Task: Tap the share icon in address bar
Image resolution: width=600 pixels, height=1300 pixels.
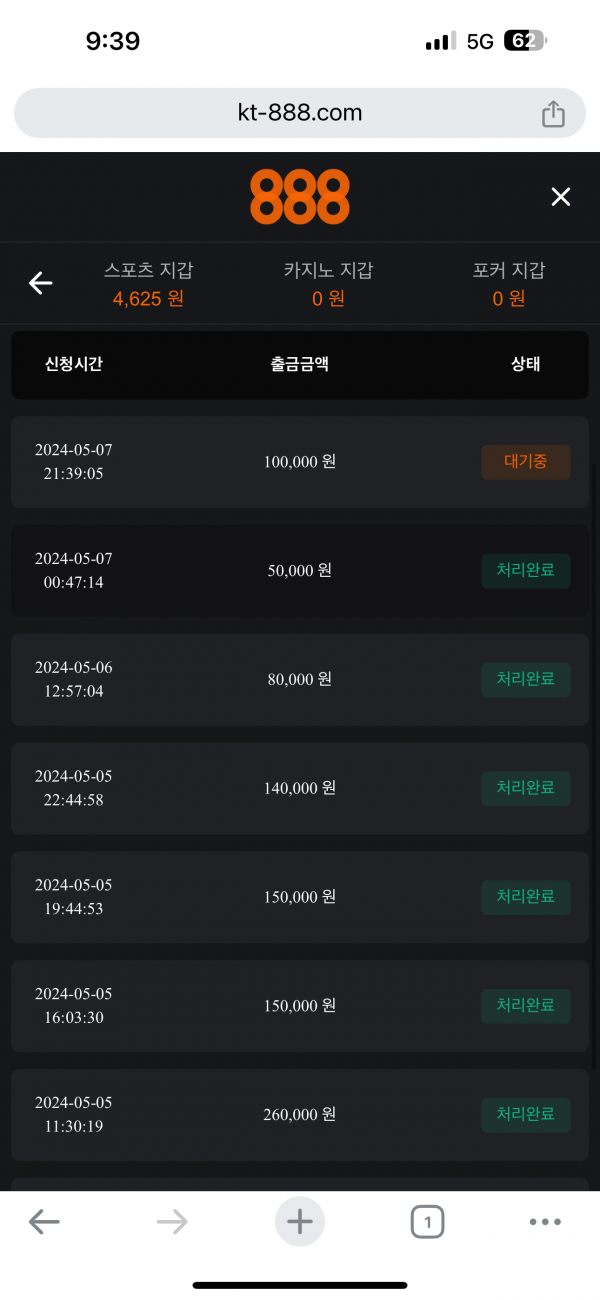Action: (x=553, y=114)
